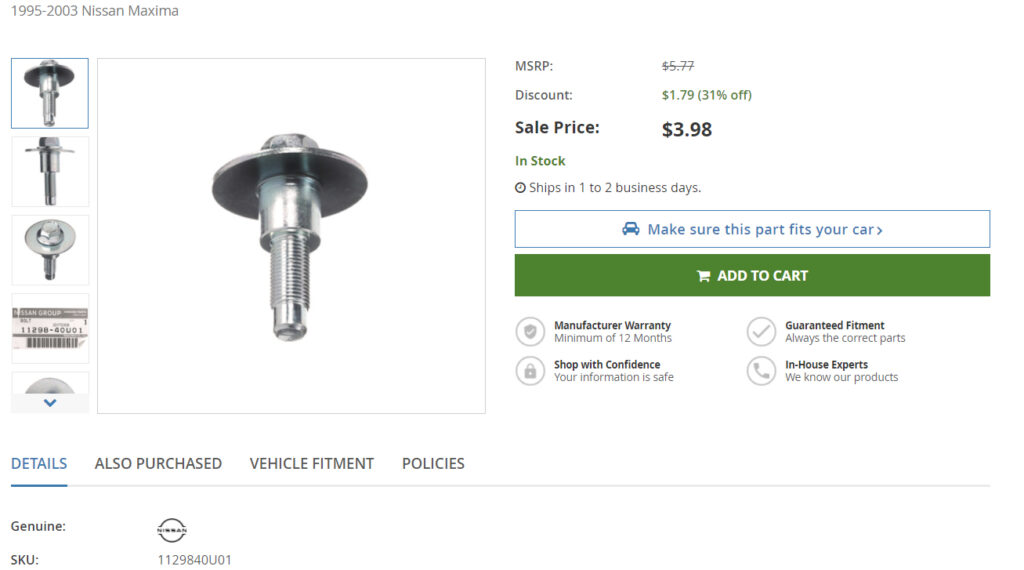
Task: View the third bolt top-view thumbnail
Action: (x=50, y=249)
